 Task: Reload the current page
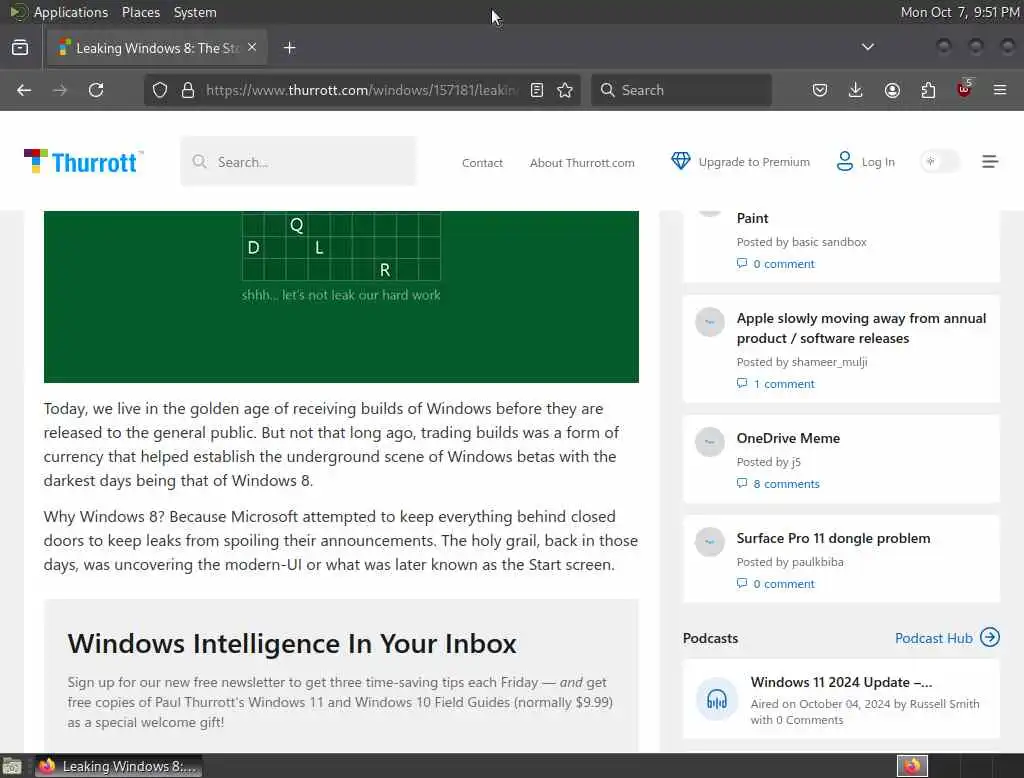tap(96, 90)
